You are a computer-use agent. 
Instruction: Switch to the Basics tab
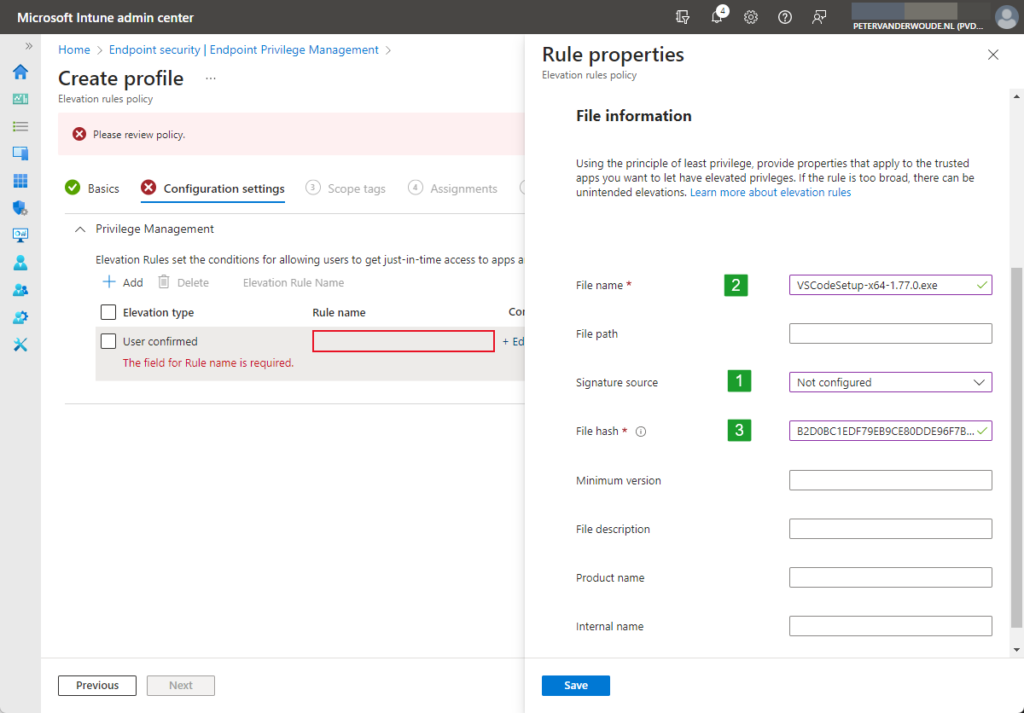coord(101,187)
